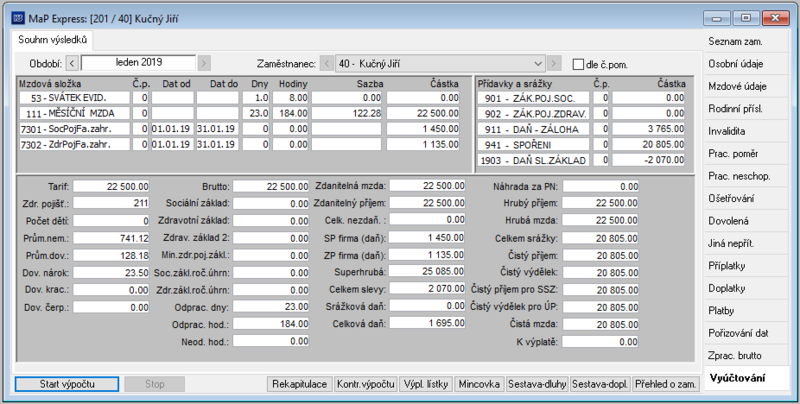Go to next period arrow

[x=204, y=64]
